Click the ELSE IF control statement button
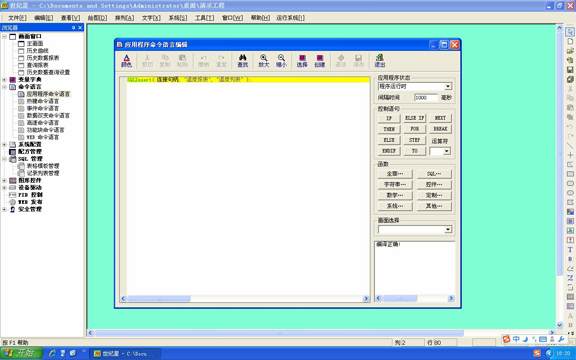The height and width of the screenshot is (360, 576). click(414, 118)
